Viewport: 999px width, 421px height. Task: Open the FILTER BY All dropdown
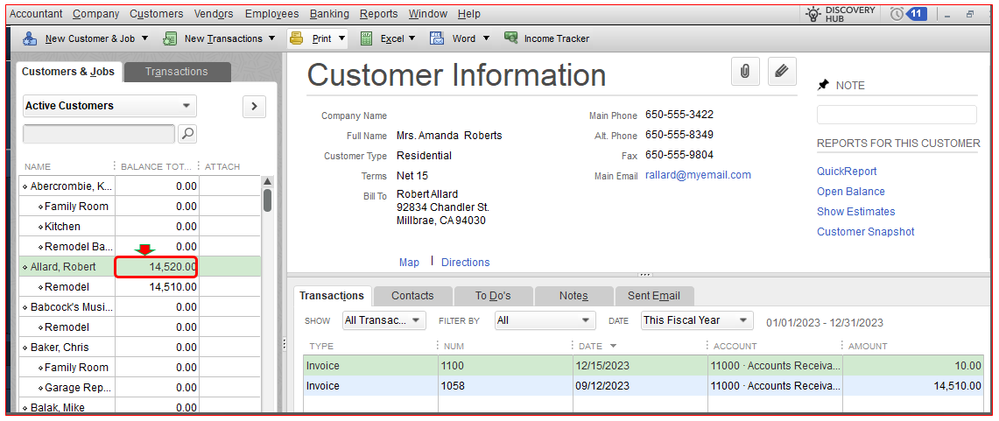tap(545, 320)
